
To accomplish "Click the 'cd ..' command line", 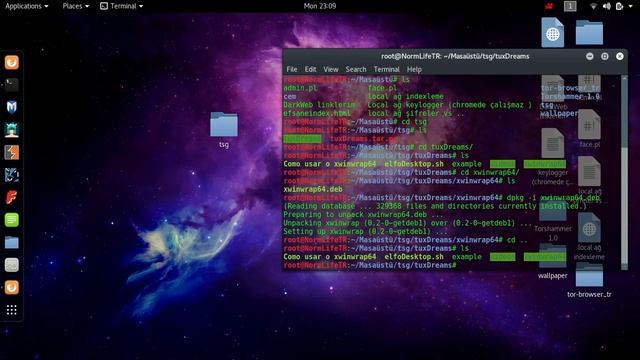I will pyautogui.click(x=405, y=240).
